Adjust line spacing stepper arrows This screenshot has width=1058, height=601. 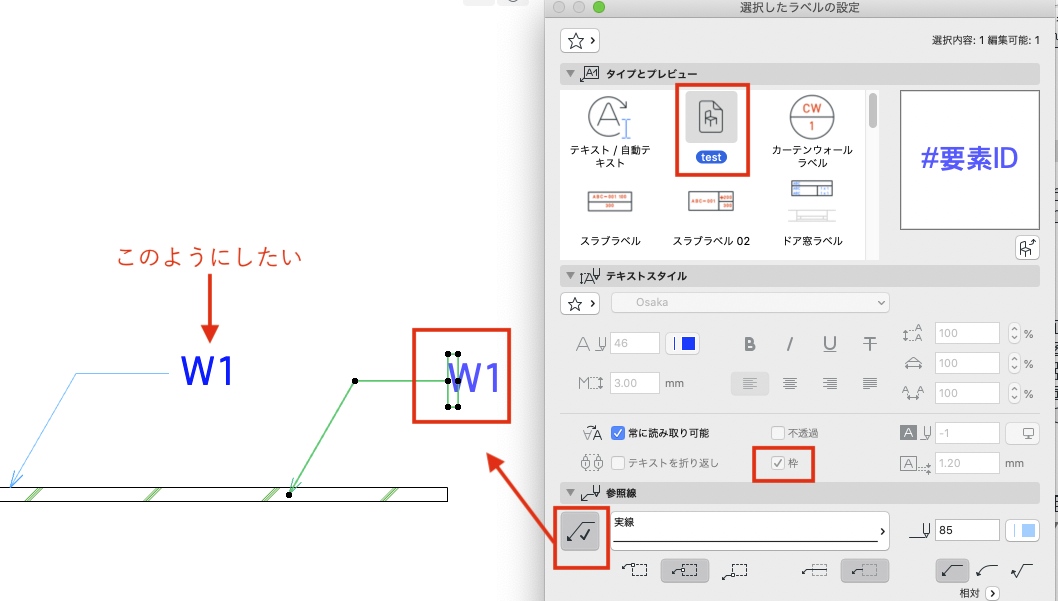1014,333
